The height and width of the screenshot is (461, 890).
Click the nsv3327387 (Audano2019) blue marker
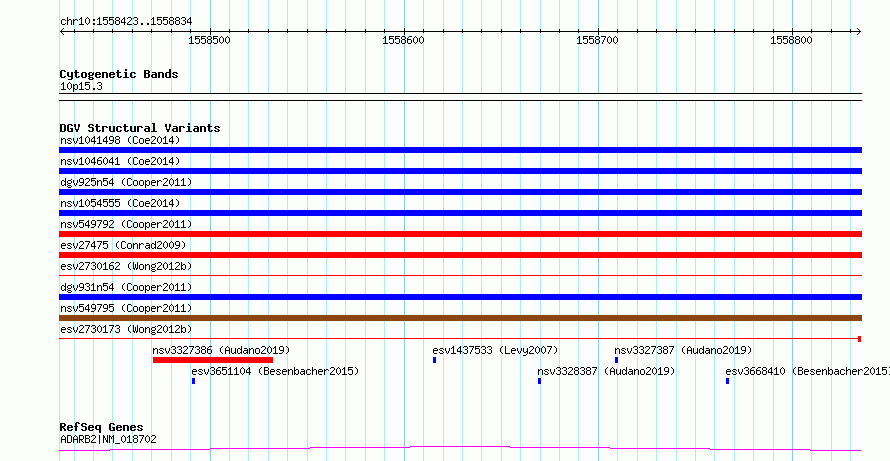coord(616,360)
